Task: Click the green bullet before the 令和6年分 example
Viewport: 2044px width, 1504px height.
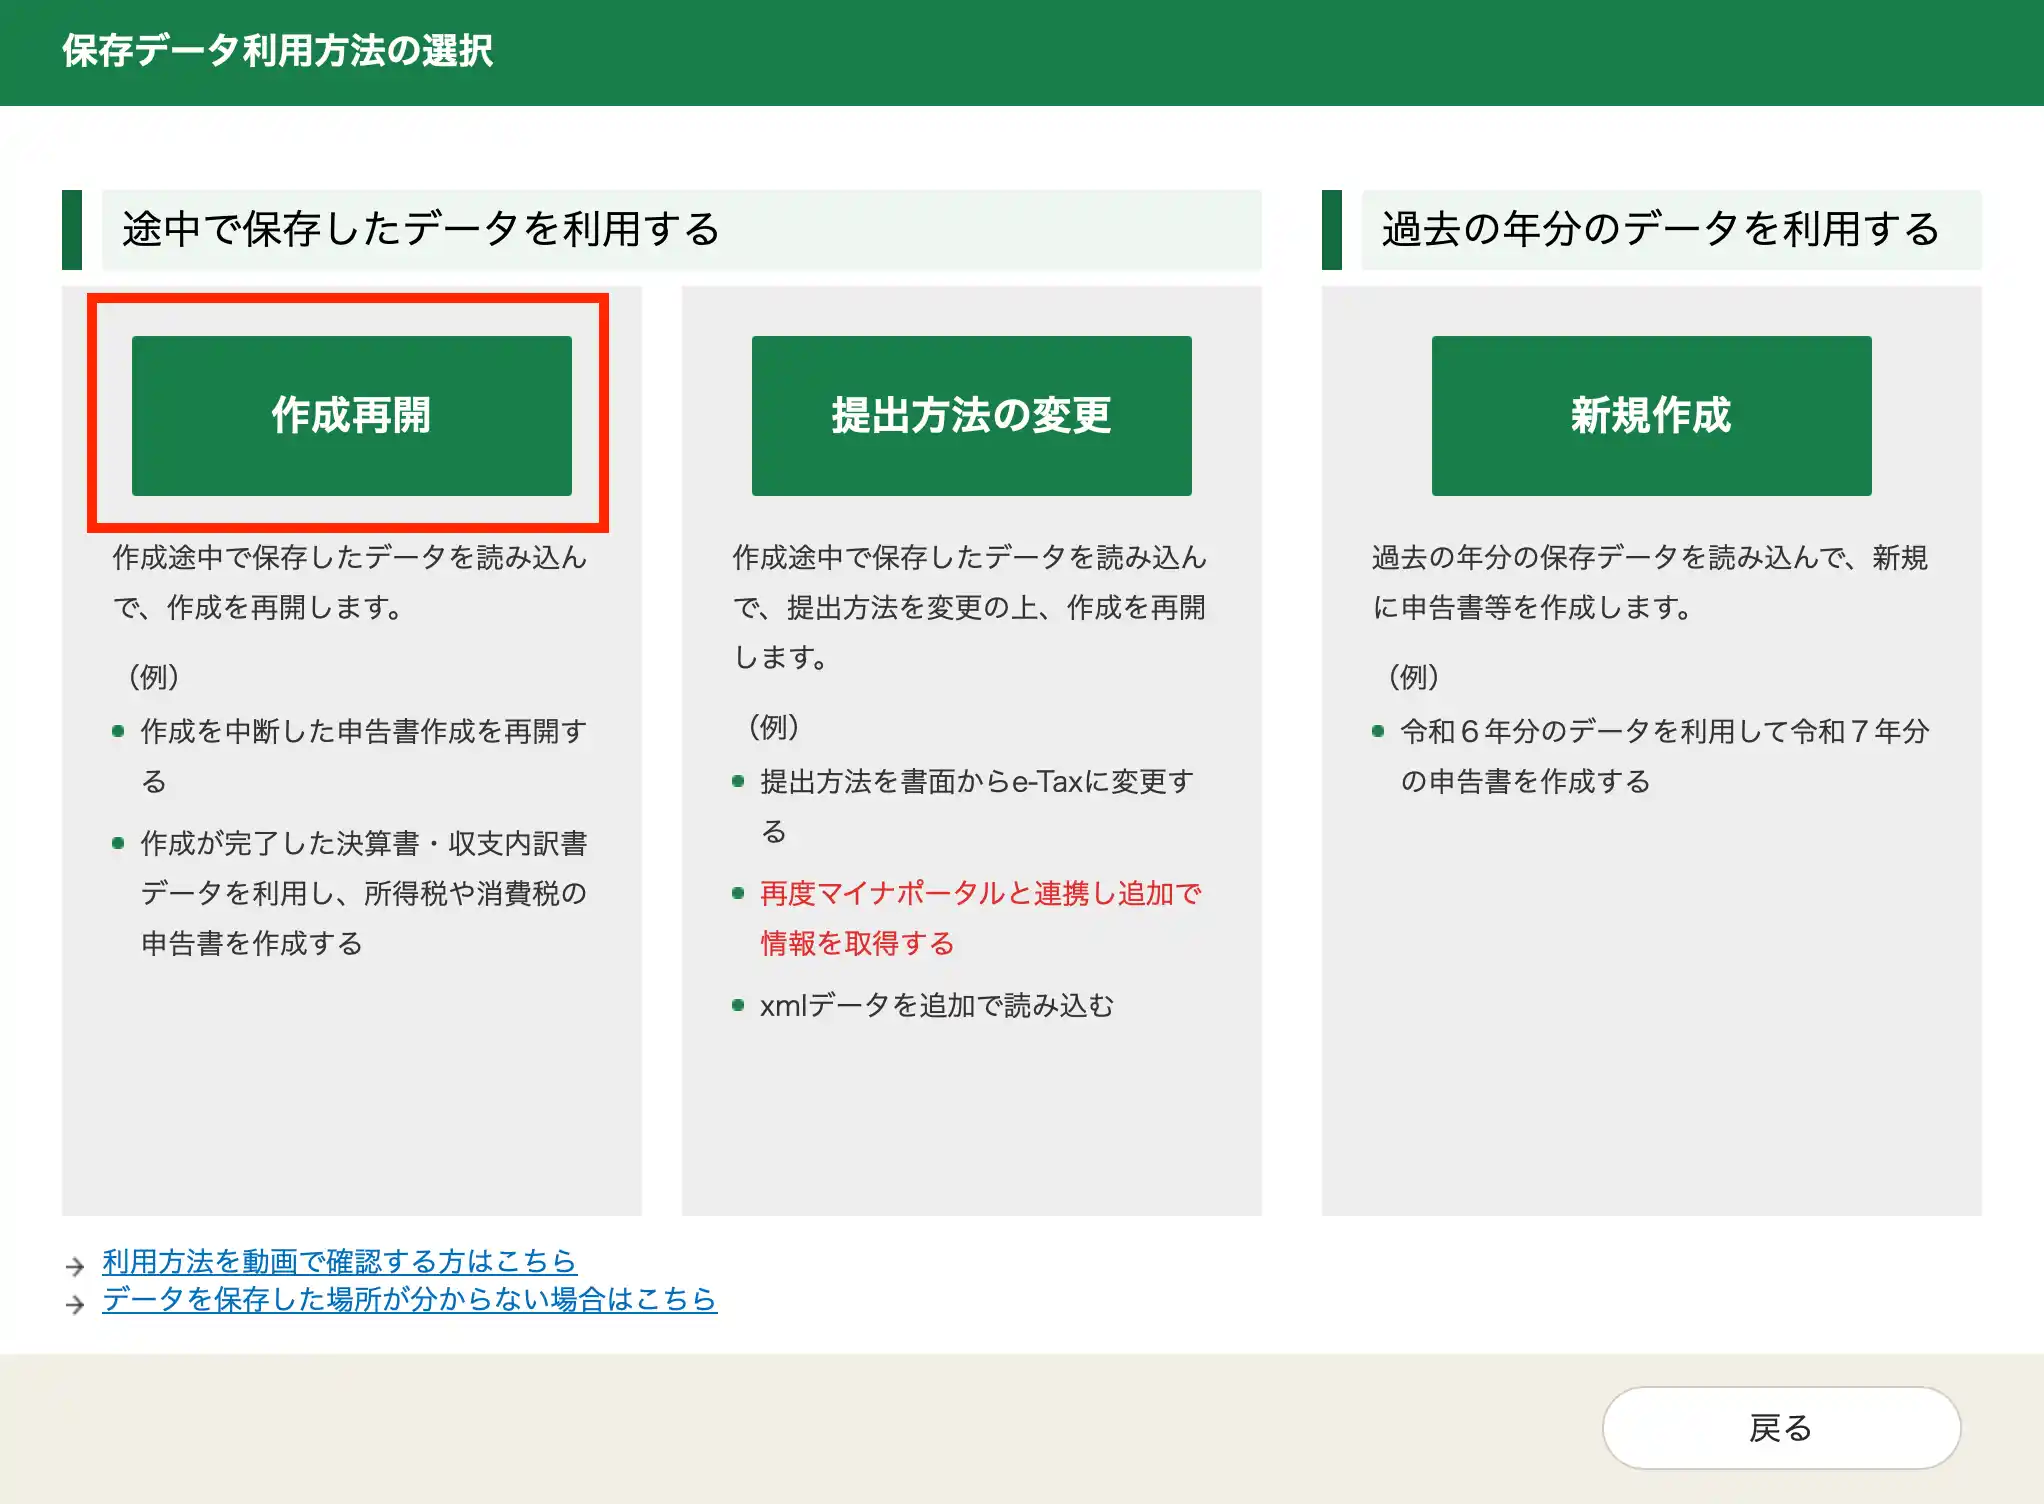Action: 1378,731
